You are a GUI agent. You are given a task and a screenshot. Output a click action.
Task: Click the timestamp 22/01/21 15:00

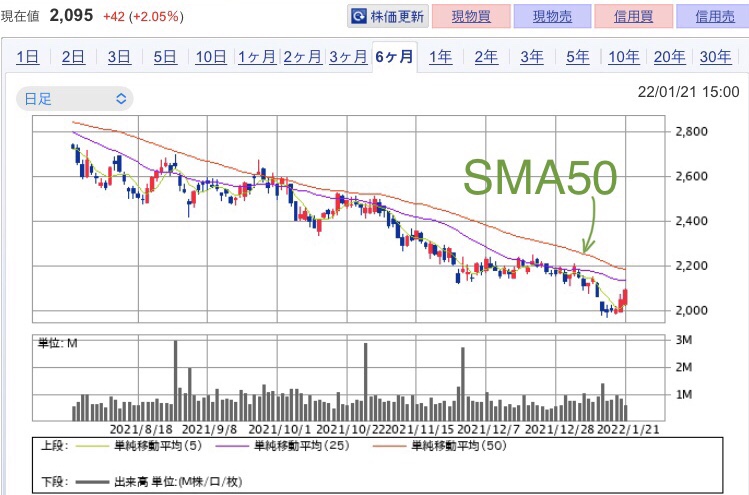688,92
